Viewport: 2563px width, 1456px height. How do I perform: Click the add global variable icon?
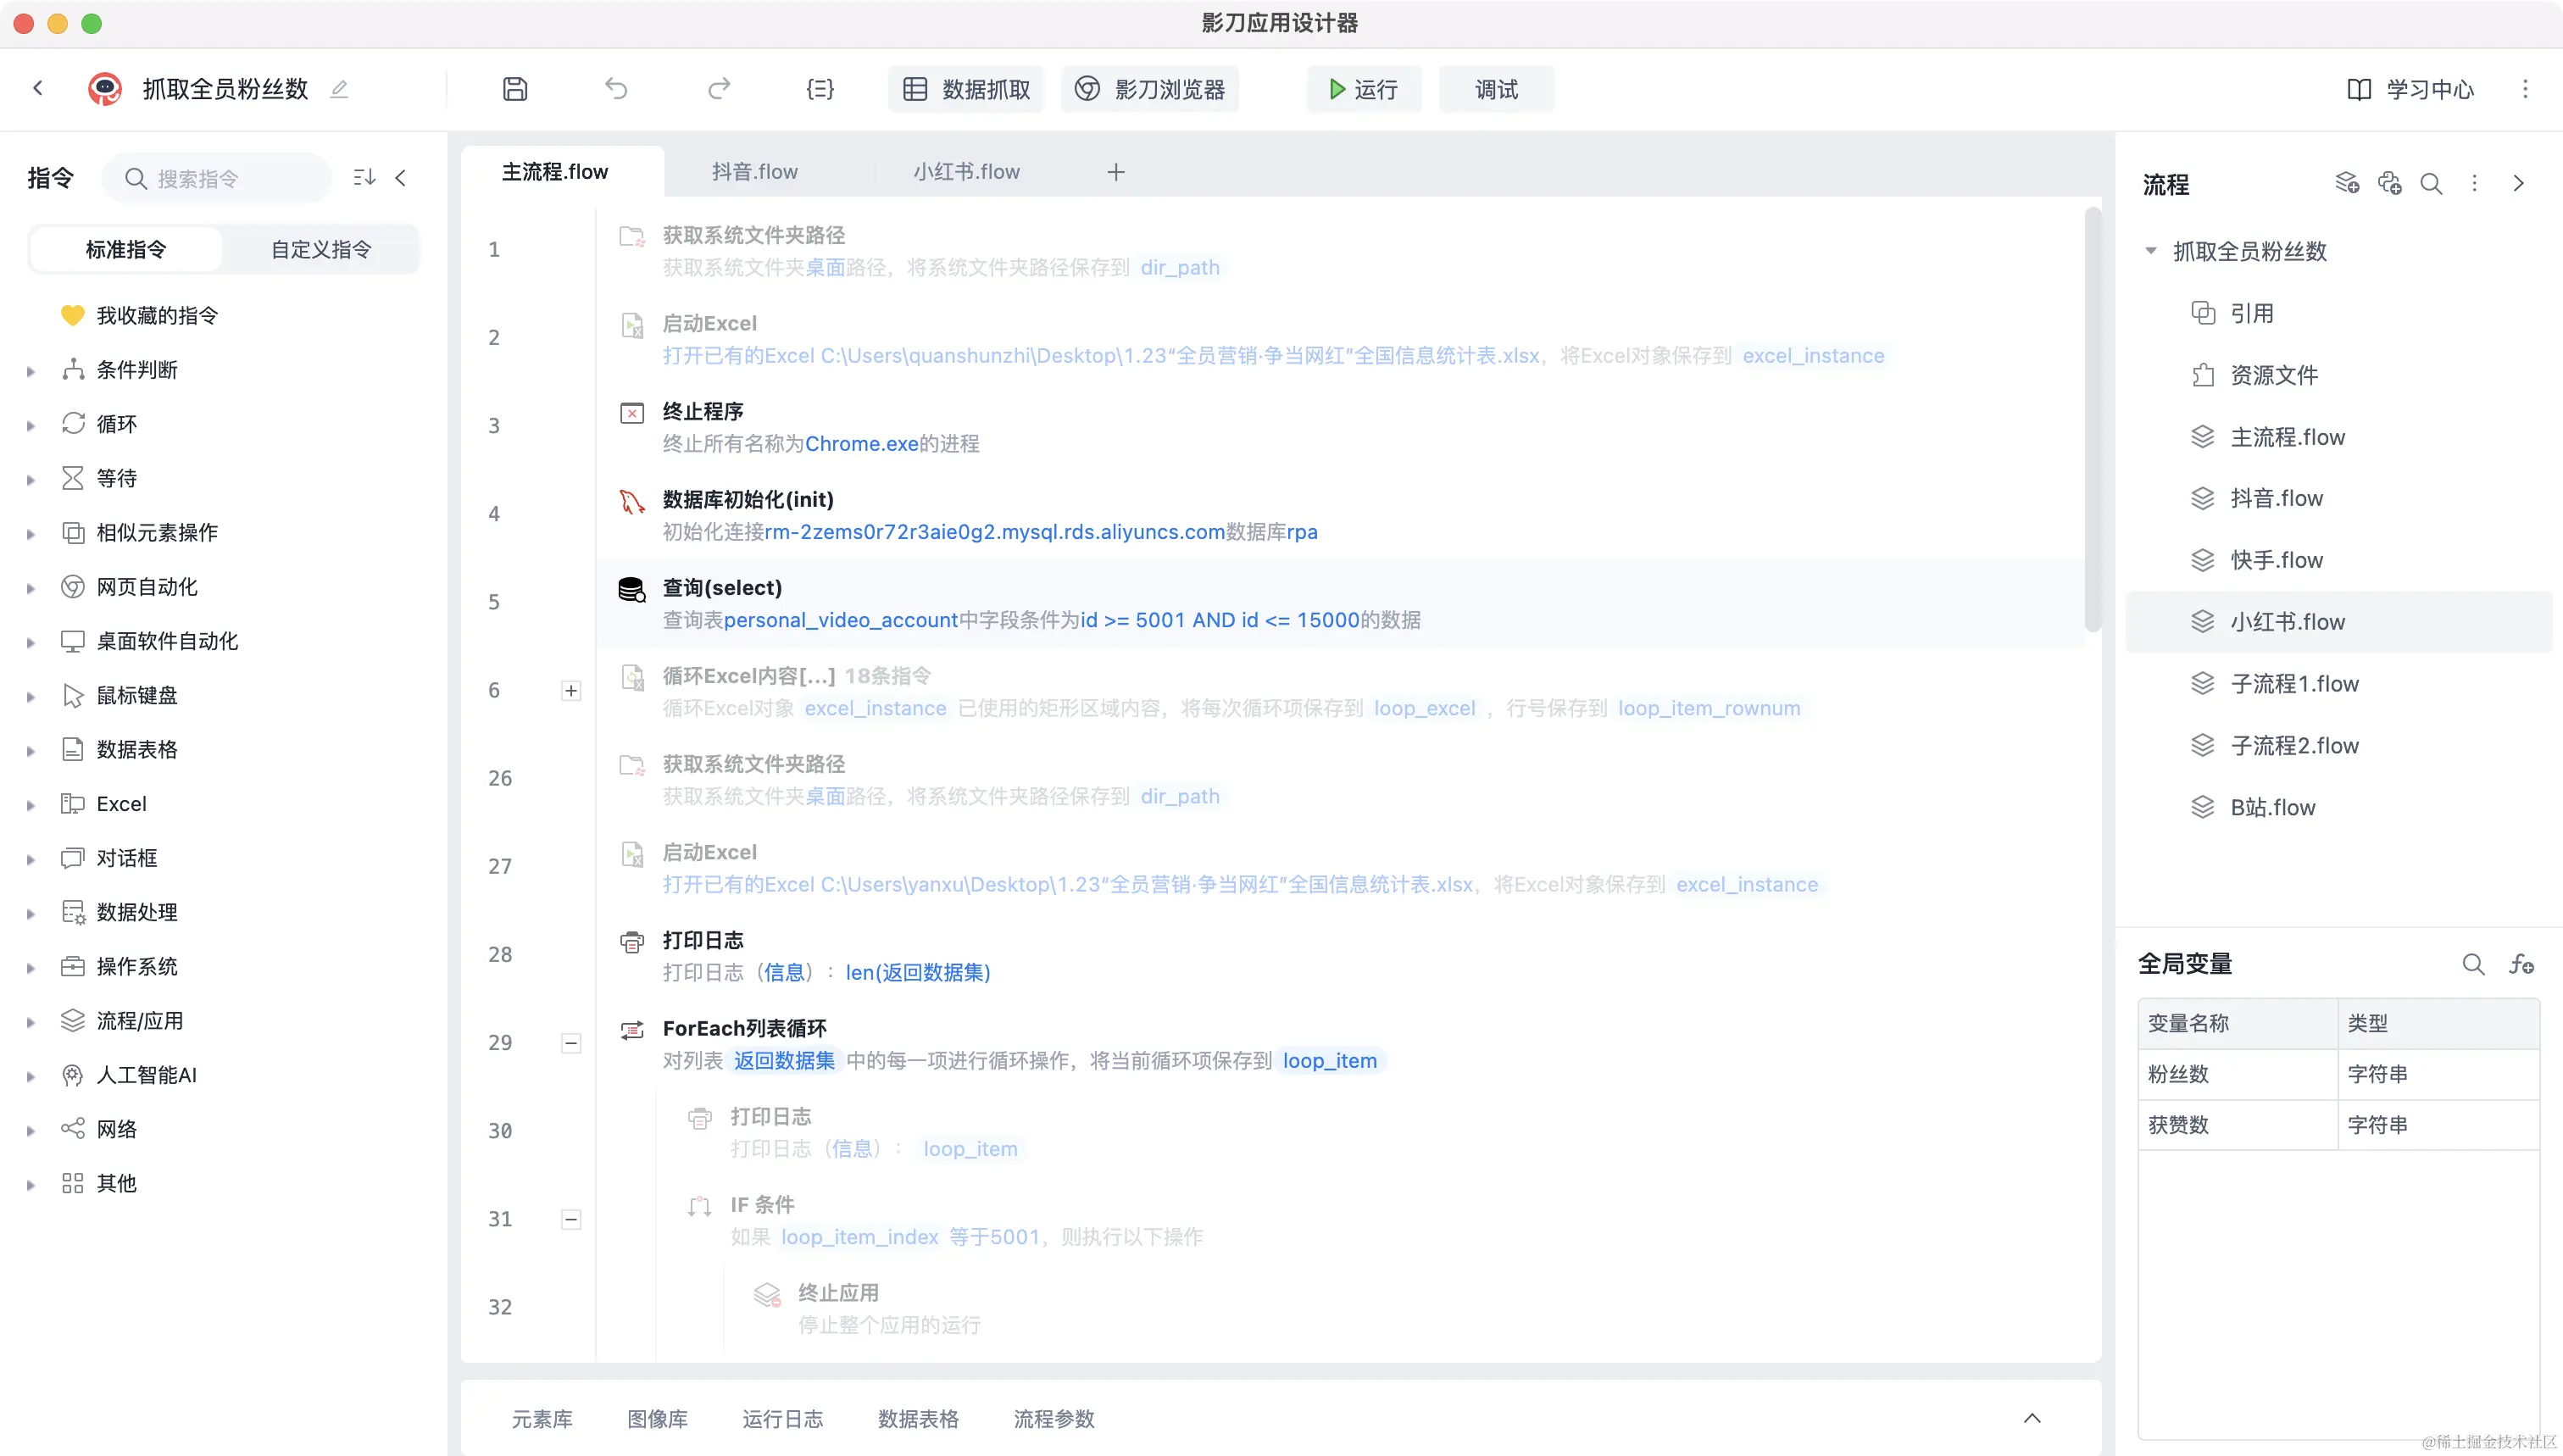click(2521, 964)
